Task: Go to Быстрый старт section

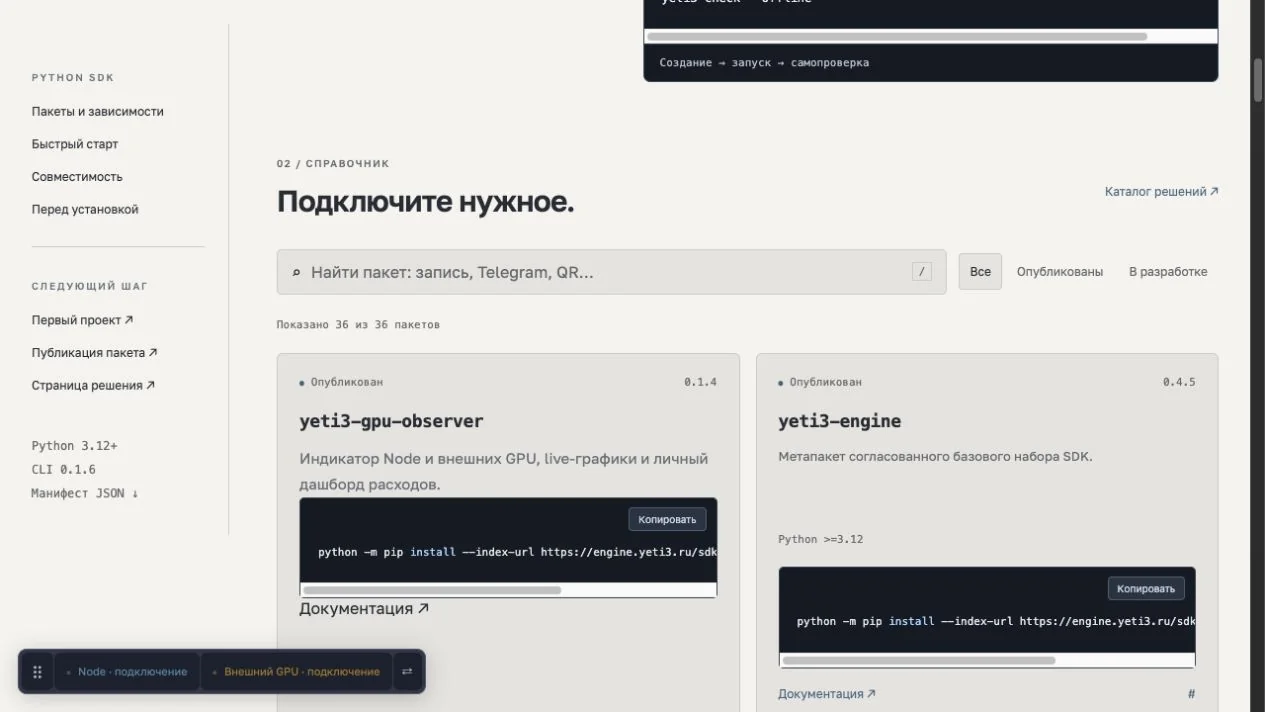Action: 75,144
